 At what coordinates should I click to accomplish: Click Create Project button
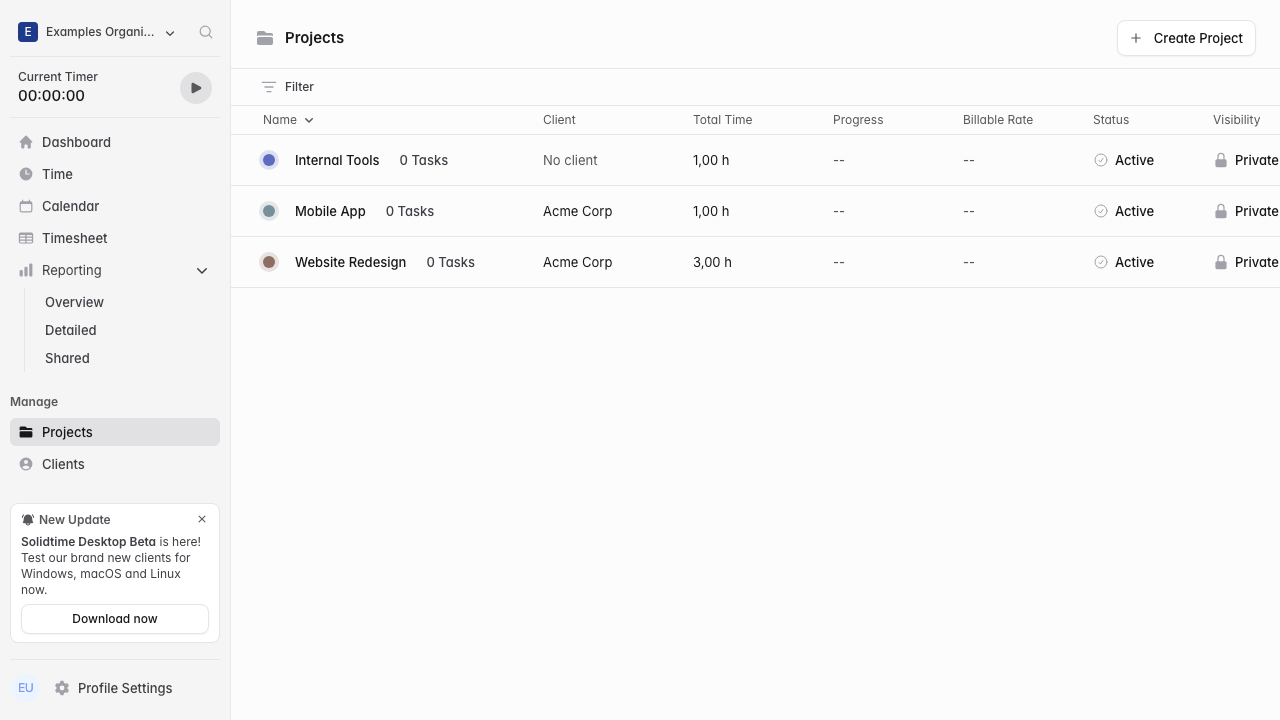(x=1186, y=38)
